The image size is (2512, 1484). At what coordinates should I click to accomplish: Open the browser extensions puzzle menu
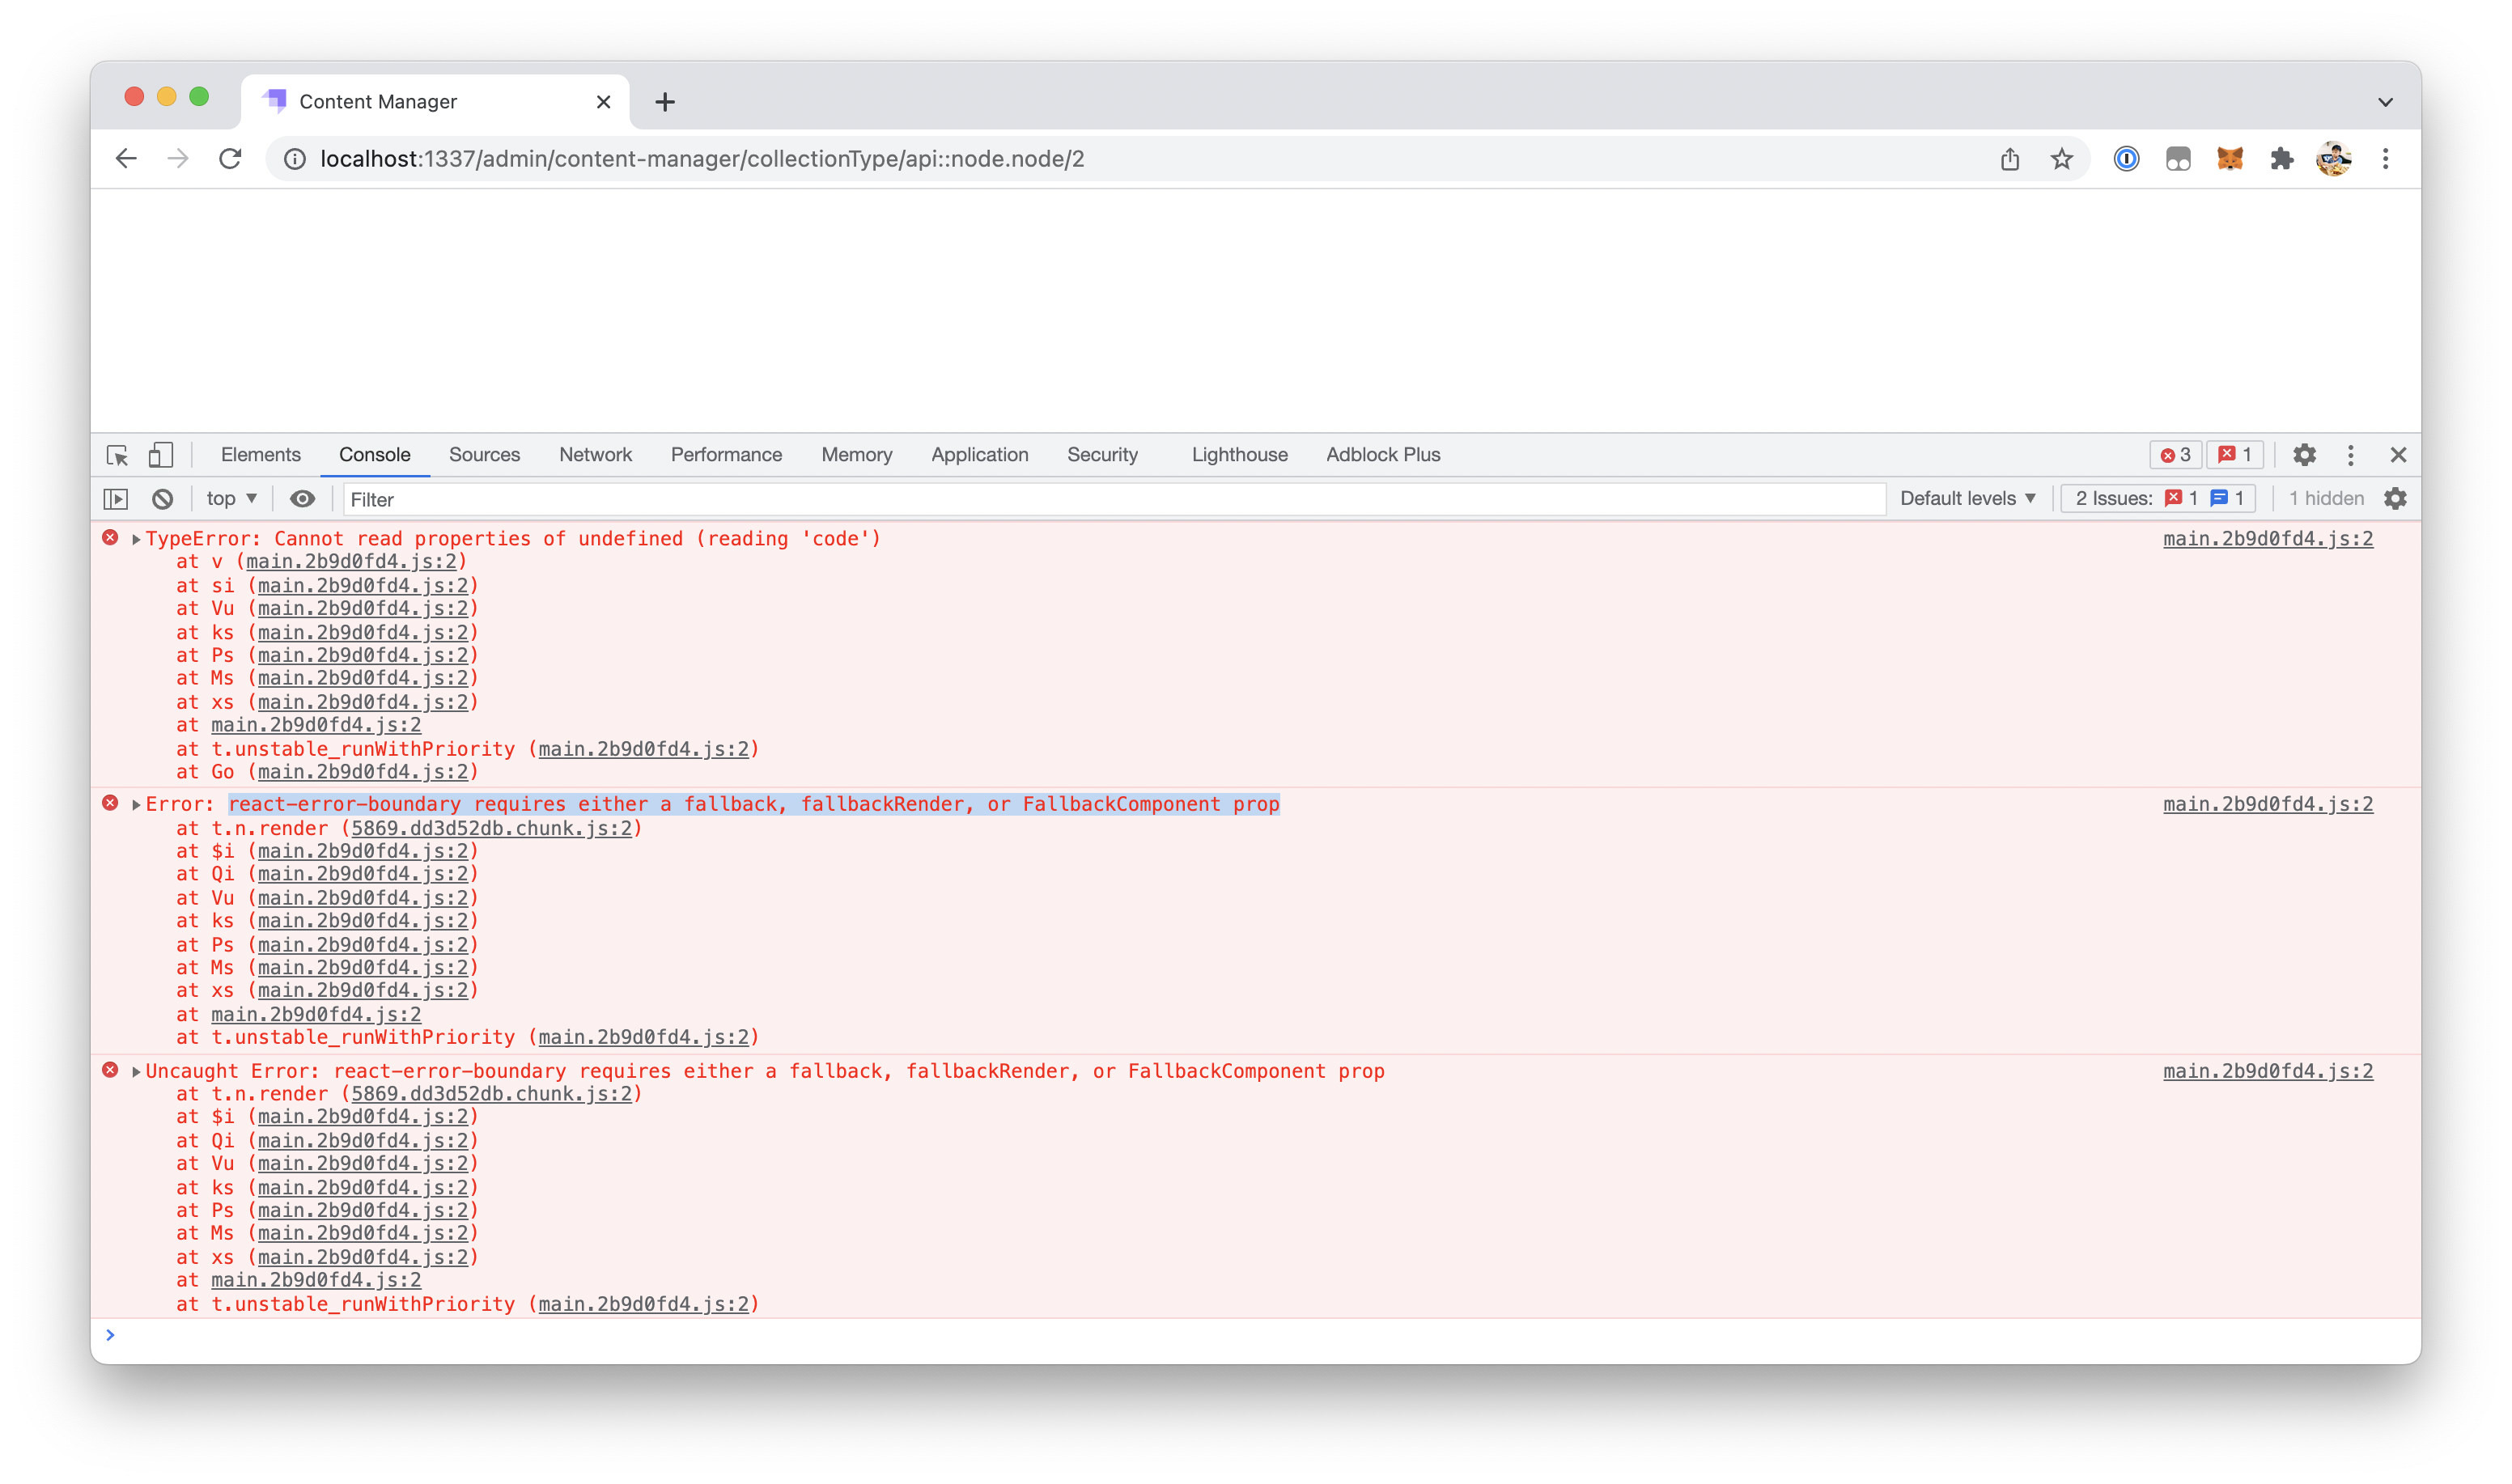pyautogui.click(x=2281, y=158)
